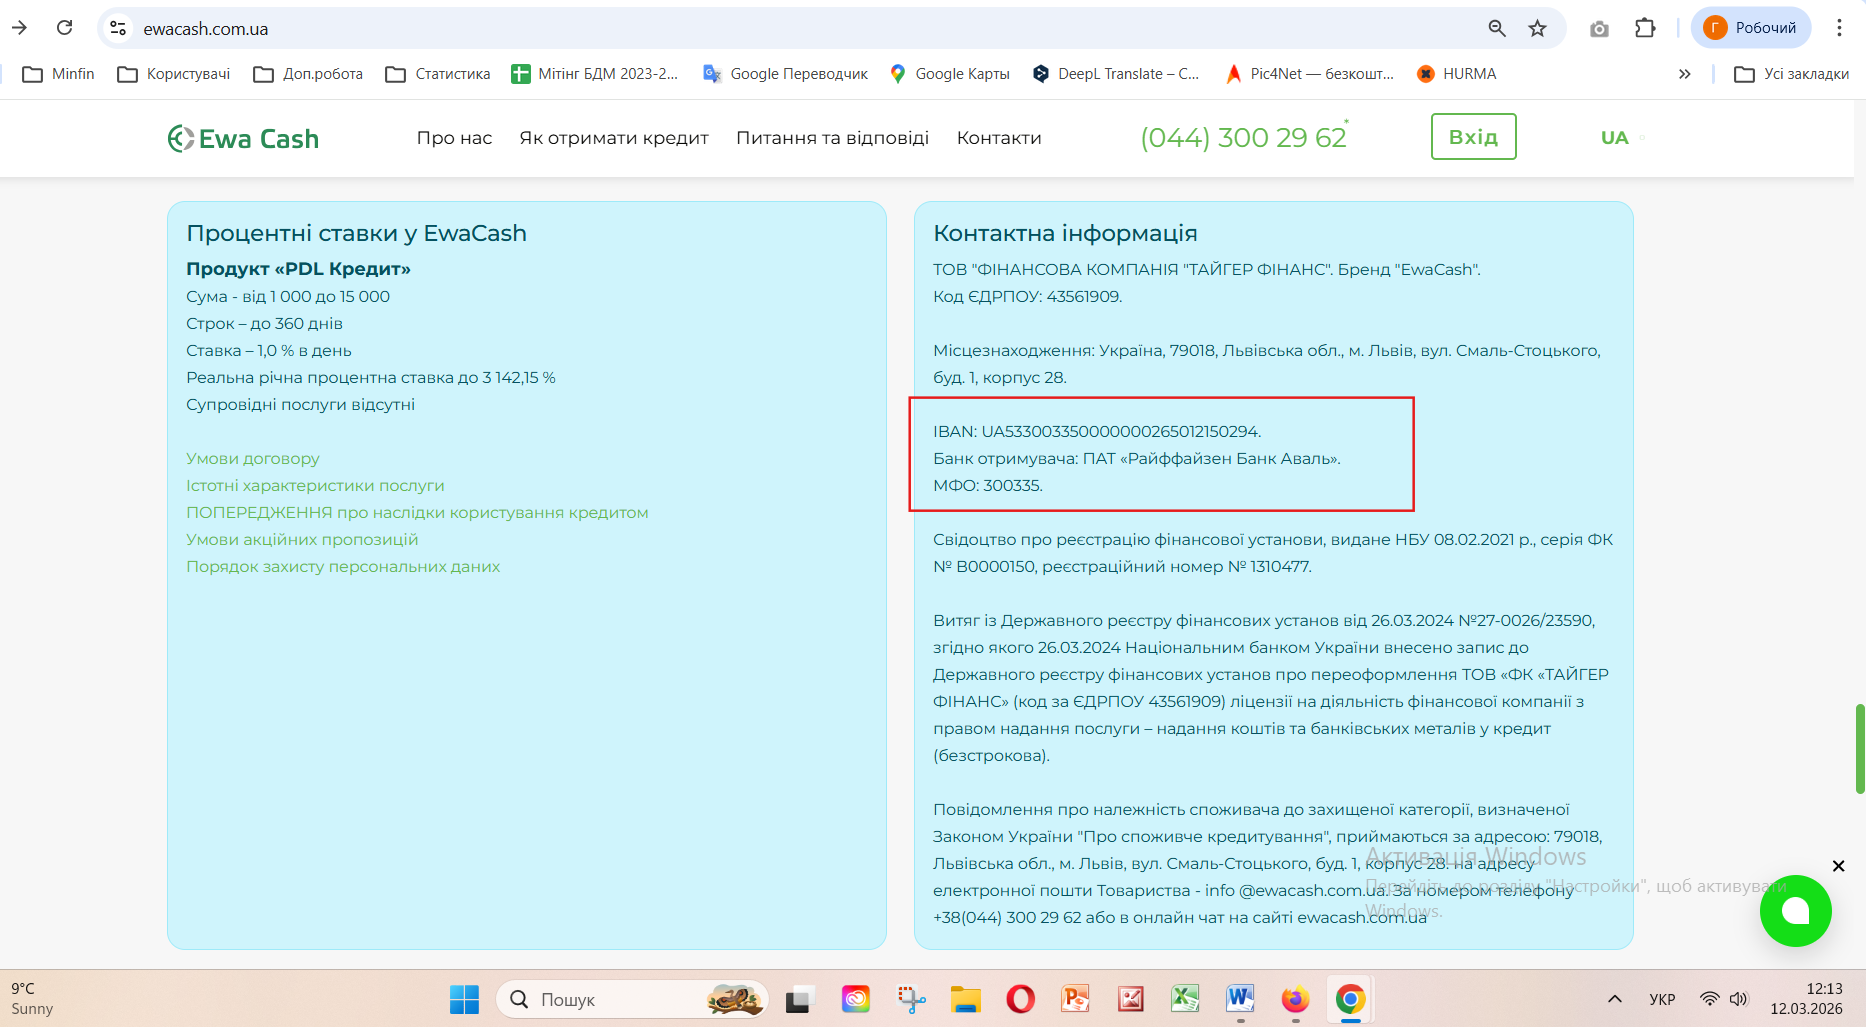Open the Wi-Fi network tray icon
1866x1027 pixels.
1710,999
